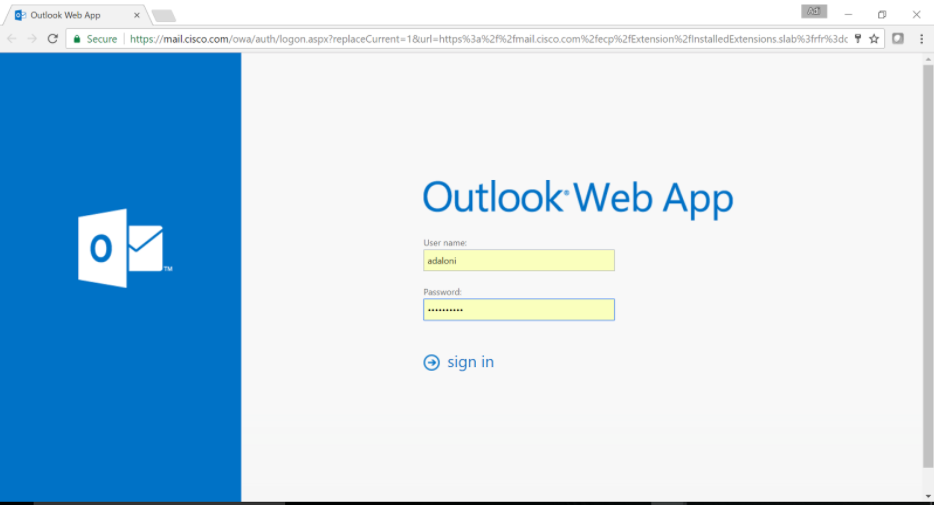
Task: Click the Chrome profile name badge
Action: tap(814, 11)
